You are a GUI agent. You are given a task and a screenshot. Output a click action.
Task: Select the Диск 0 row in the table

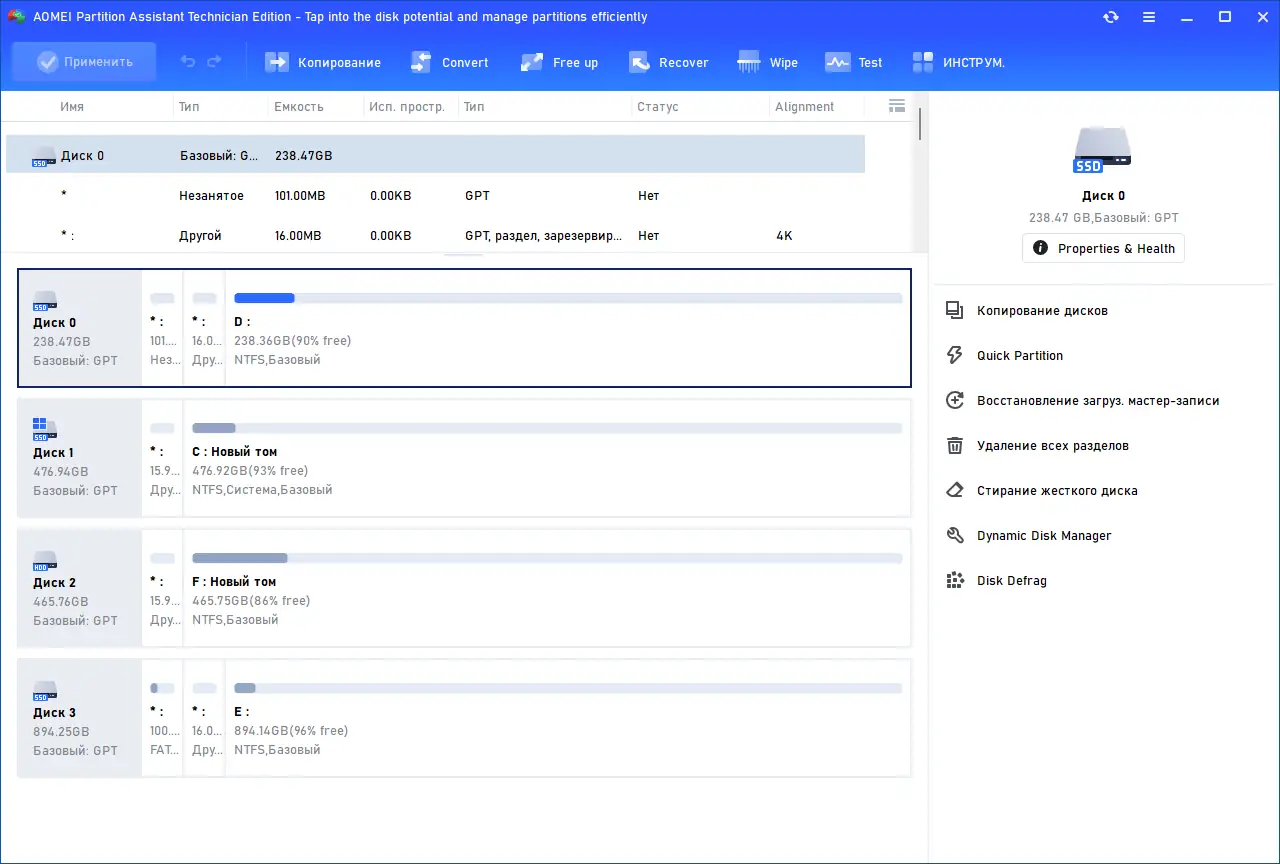tap(435, 155)
